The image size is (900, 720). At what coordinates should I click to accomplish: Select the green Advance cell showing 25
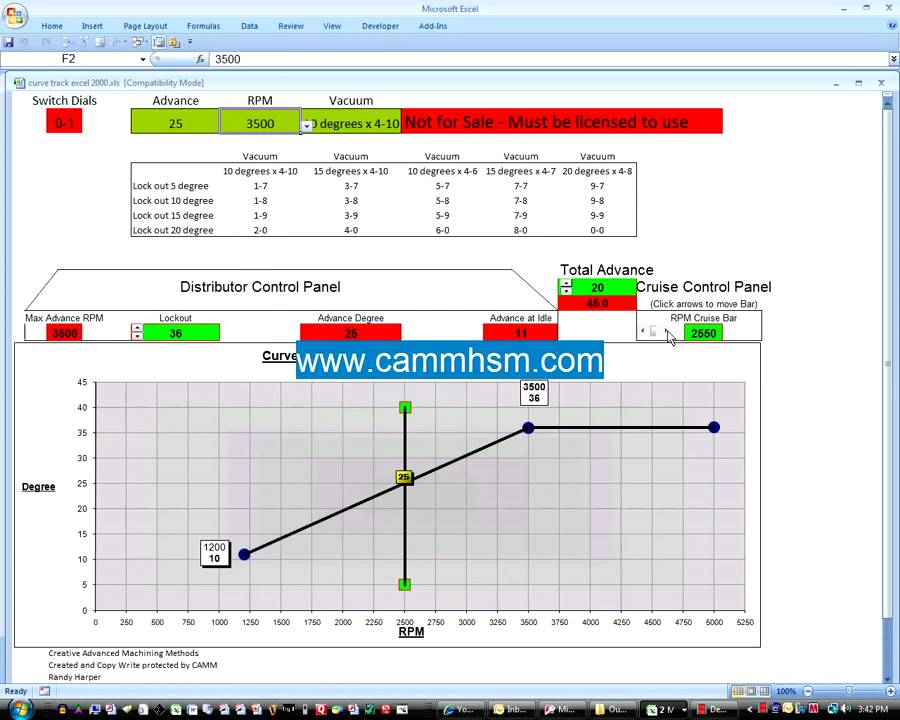click(175, 121)
